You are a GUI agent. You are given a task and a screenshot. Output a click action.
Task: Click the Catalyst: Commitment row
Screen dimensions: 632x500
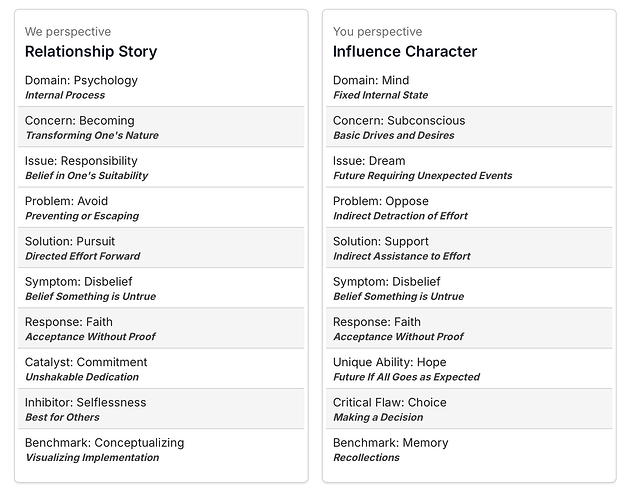coord(161,369)
